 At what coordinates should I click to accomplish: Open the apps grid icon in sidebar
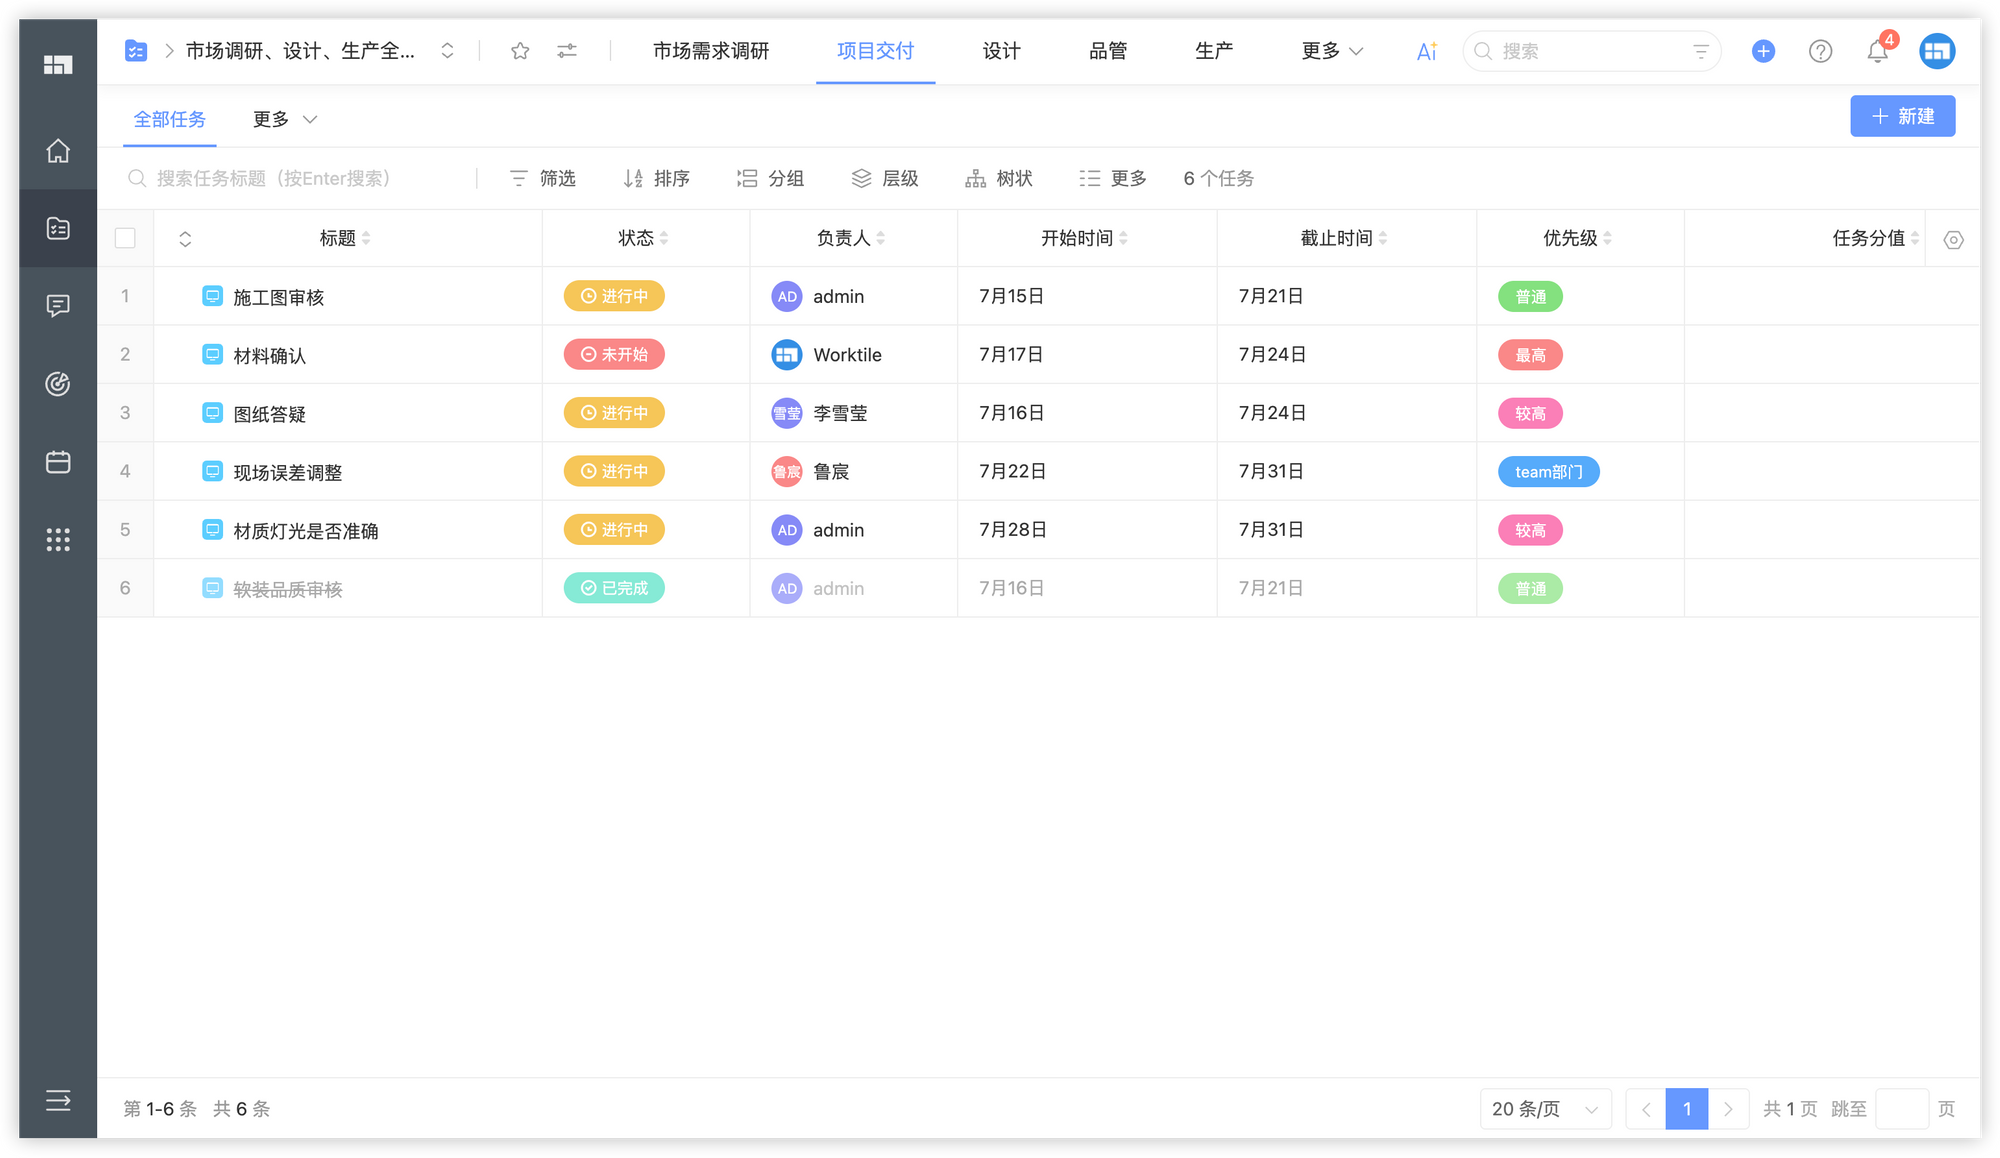point(58,540)
